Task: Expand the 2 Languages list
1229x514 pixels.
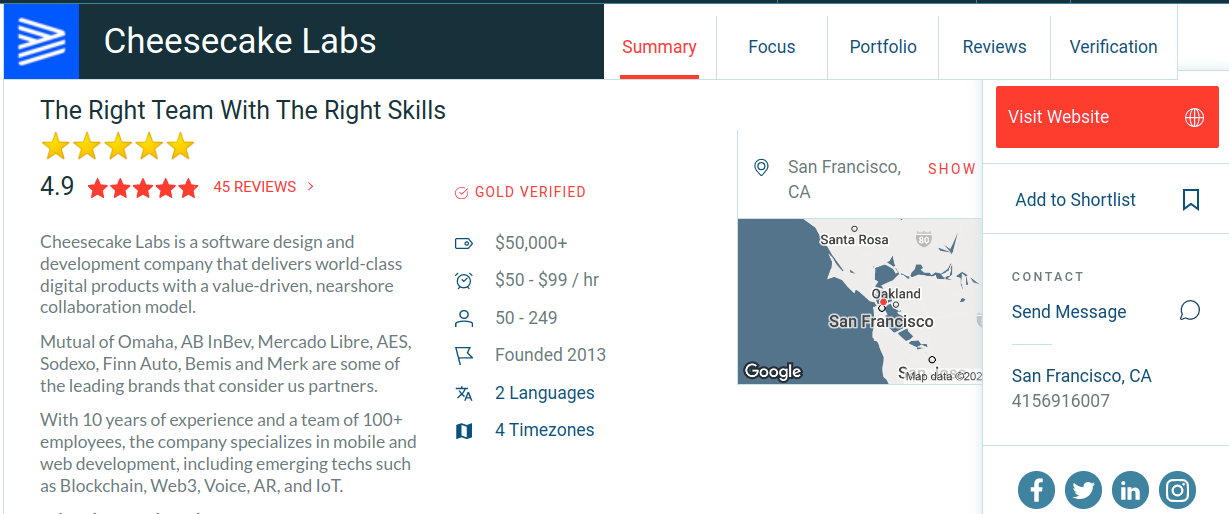Action: pos(544,393)
